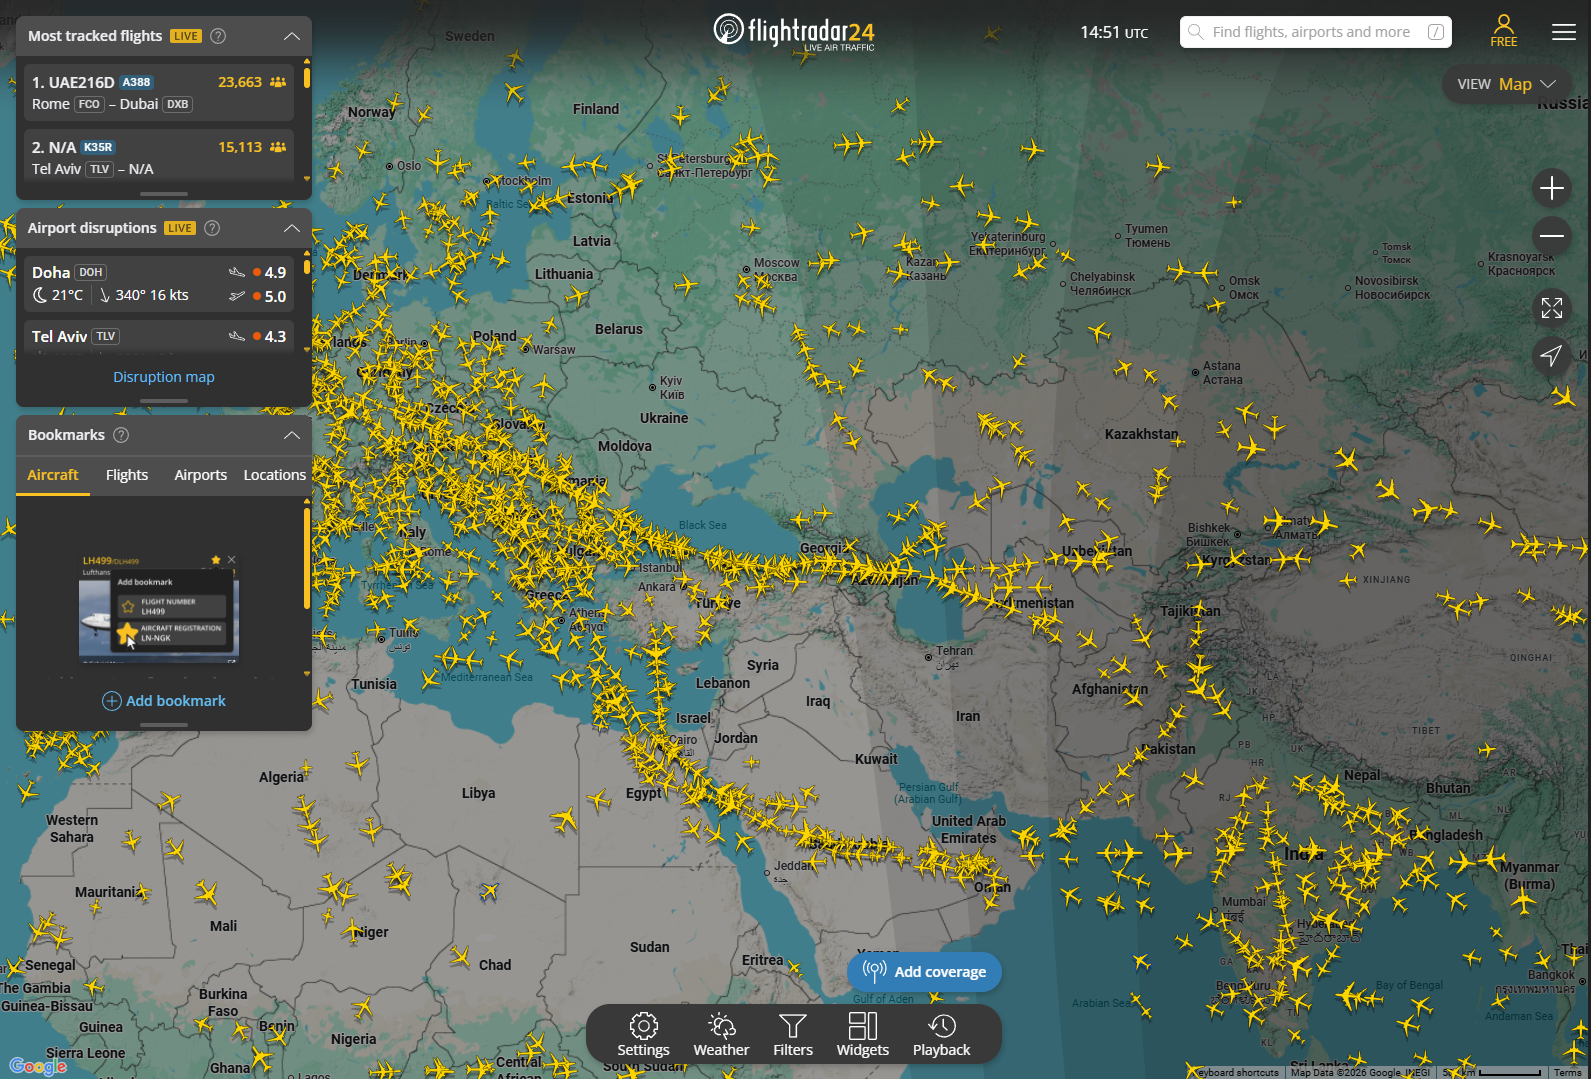Click the 23,663 tracker count
The height and width of the screenshot is (1079, 1591).
pos(240,82)
